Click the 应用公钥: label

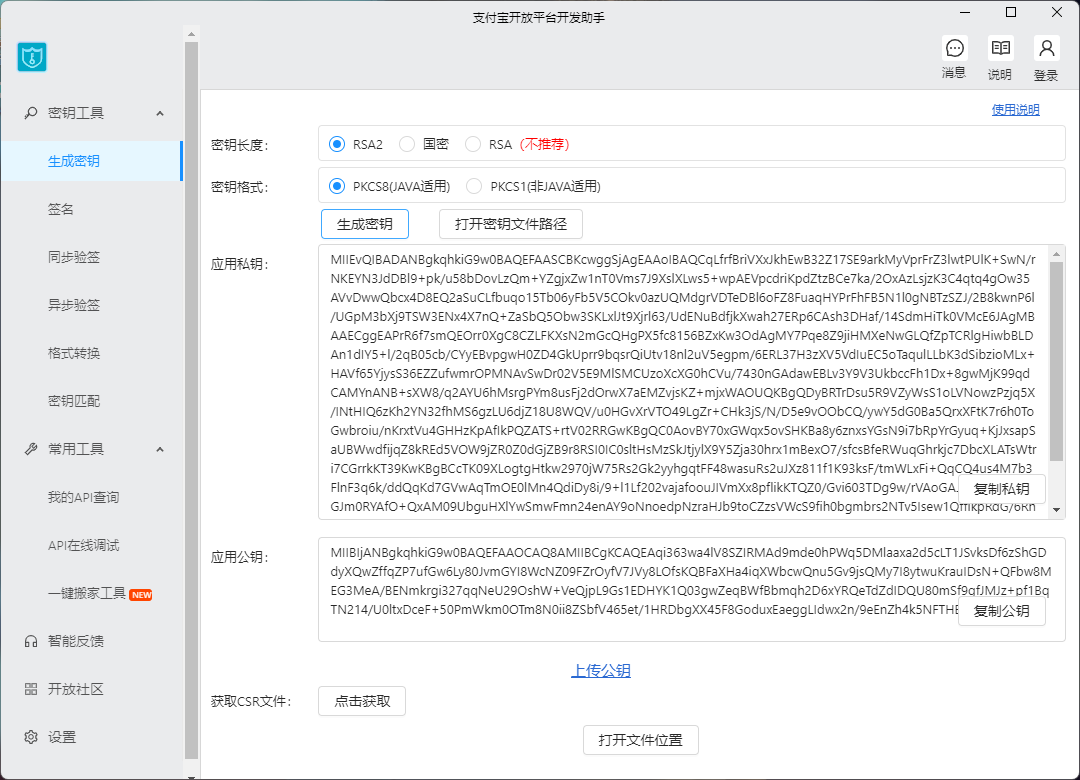coord(239,557)
